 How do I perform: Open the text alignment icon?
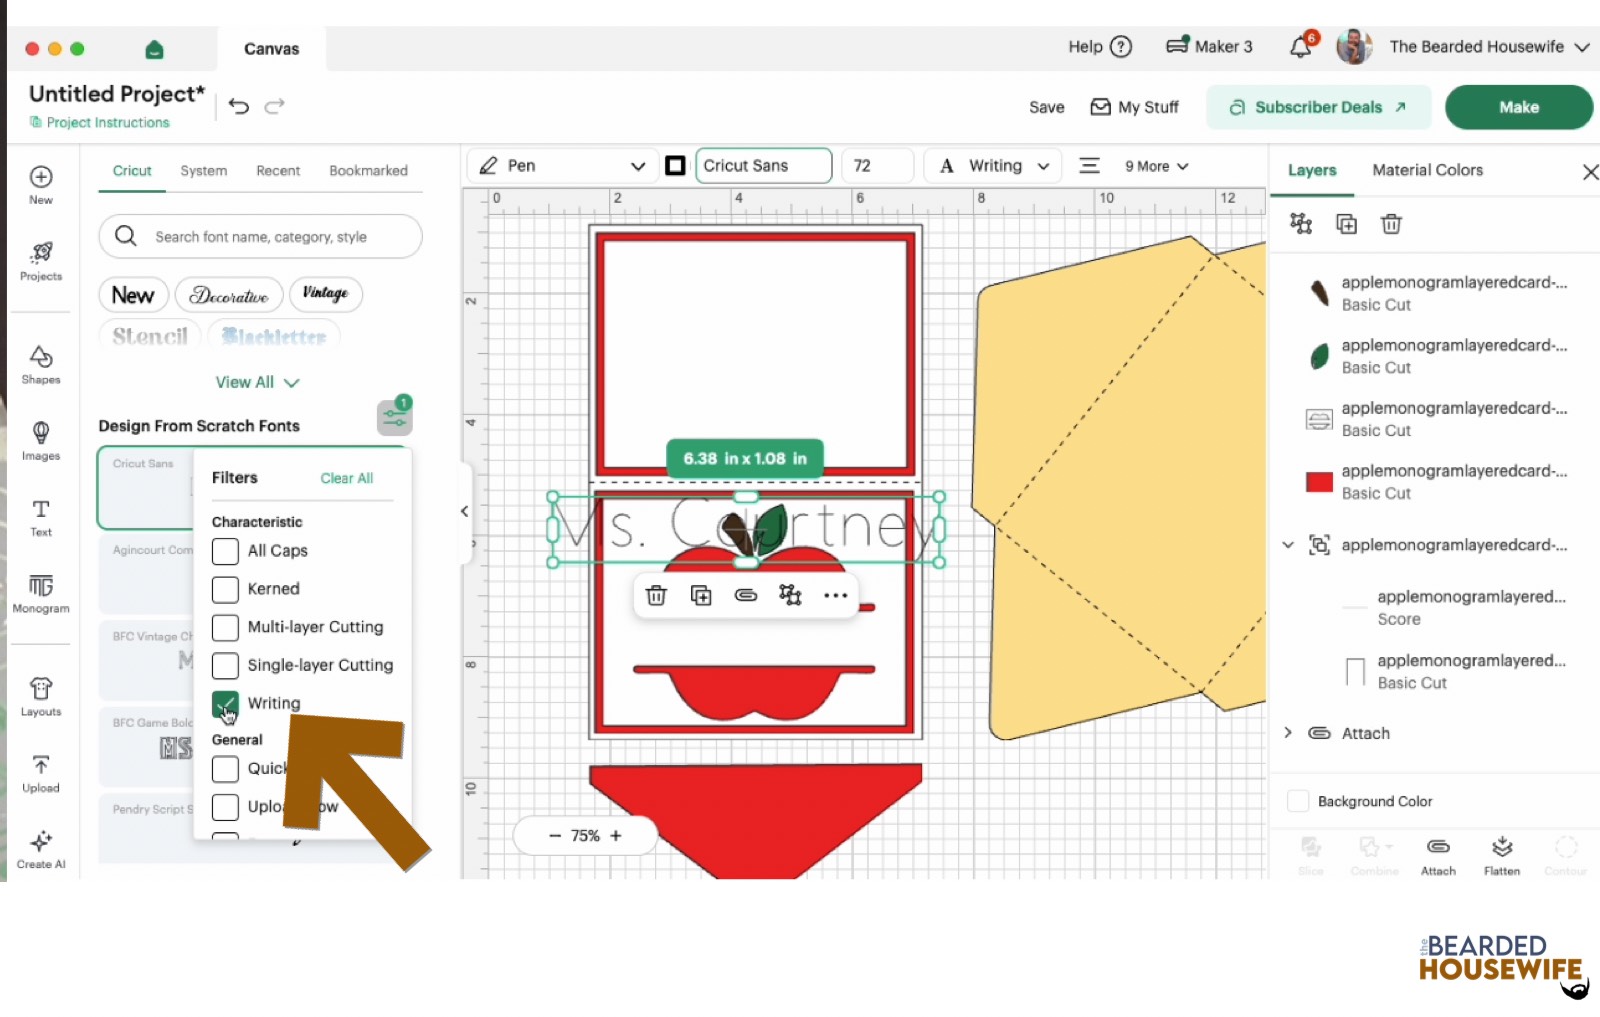coord(1090,166)
